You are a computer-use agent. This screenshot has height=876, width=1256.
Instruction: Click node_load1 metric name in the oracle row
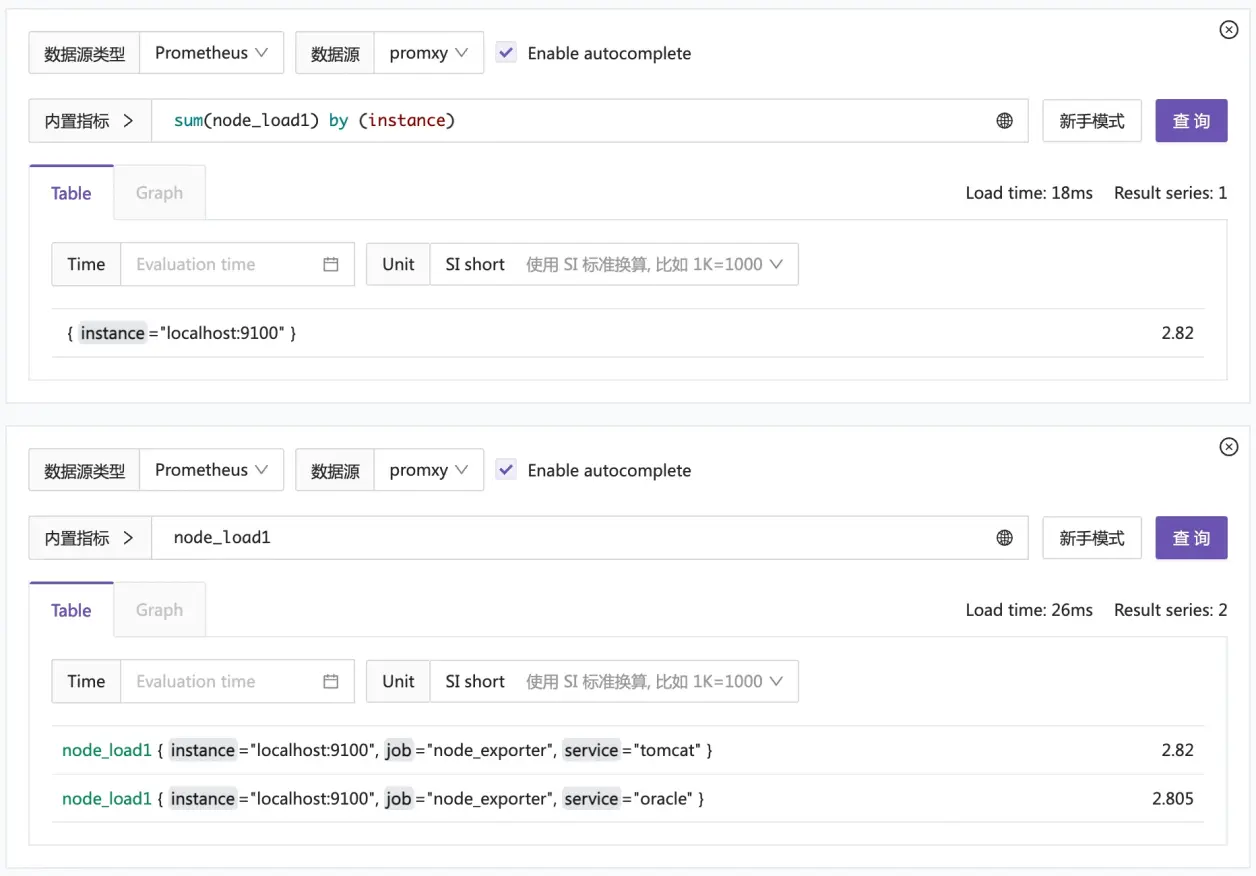click(107, 799)
